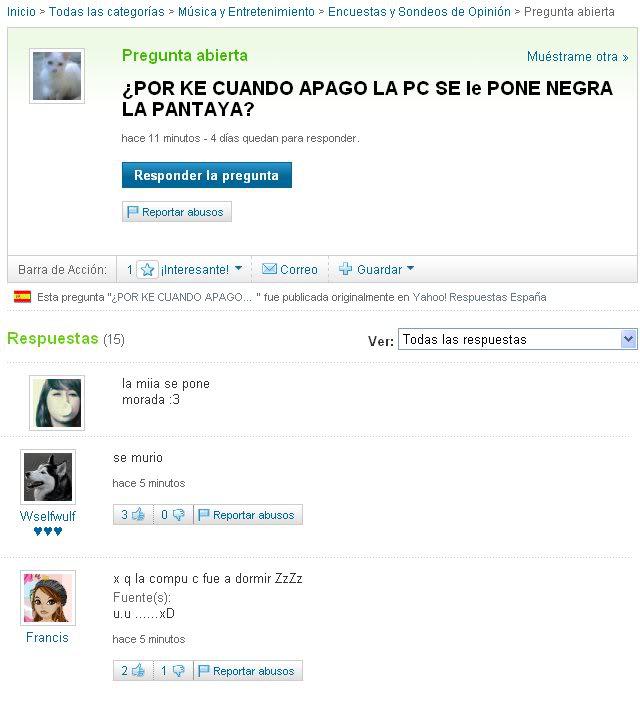Click the Guardar plus icon

point(345,269)
